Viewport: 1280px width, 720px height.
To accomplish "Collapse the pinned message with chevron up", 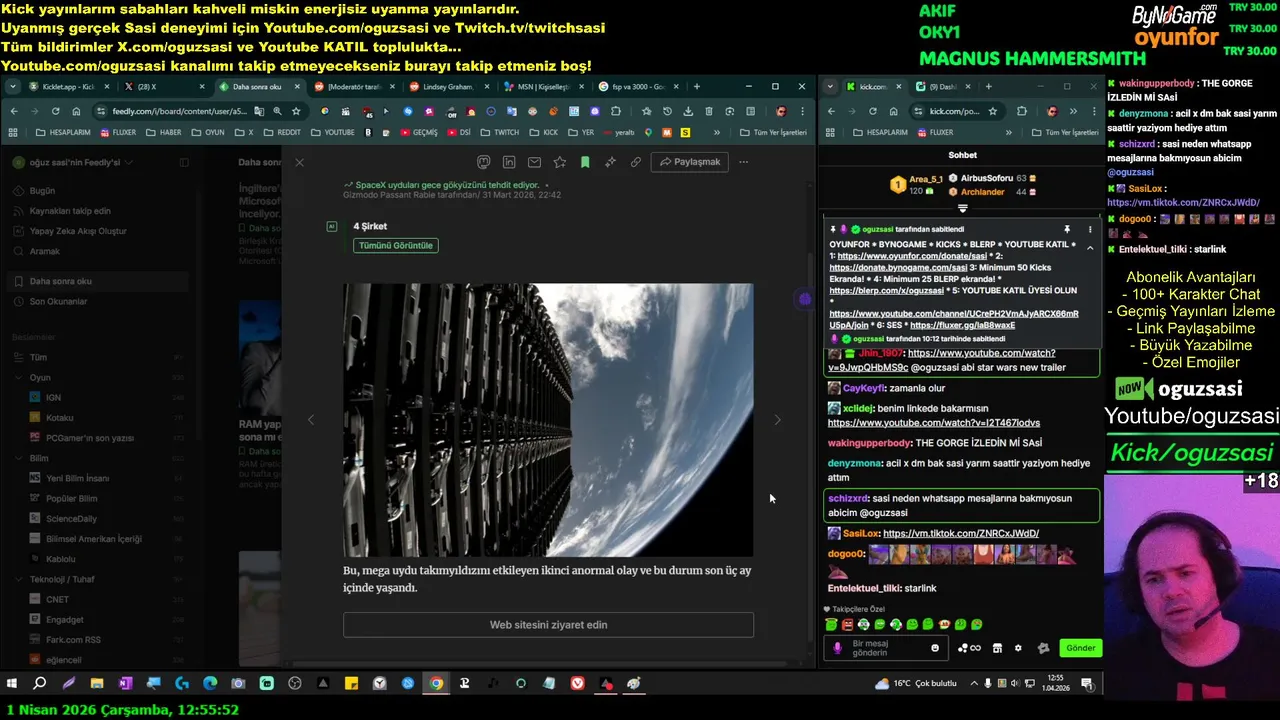I will [x=1090, y=247].
